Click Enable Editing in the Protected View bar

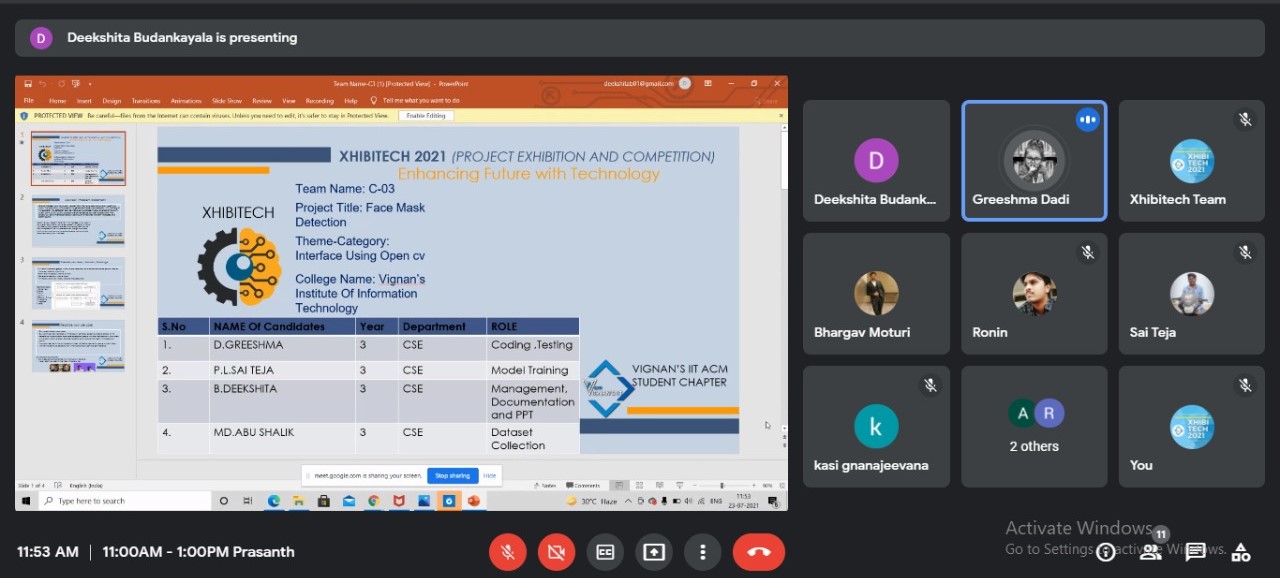pos(426,116)
